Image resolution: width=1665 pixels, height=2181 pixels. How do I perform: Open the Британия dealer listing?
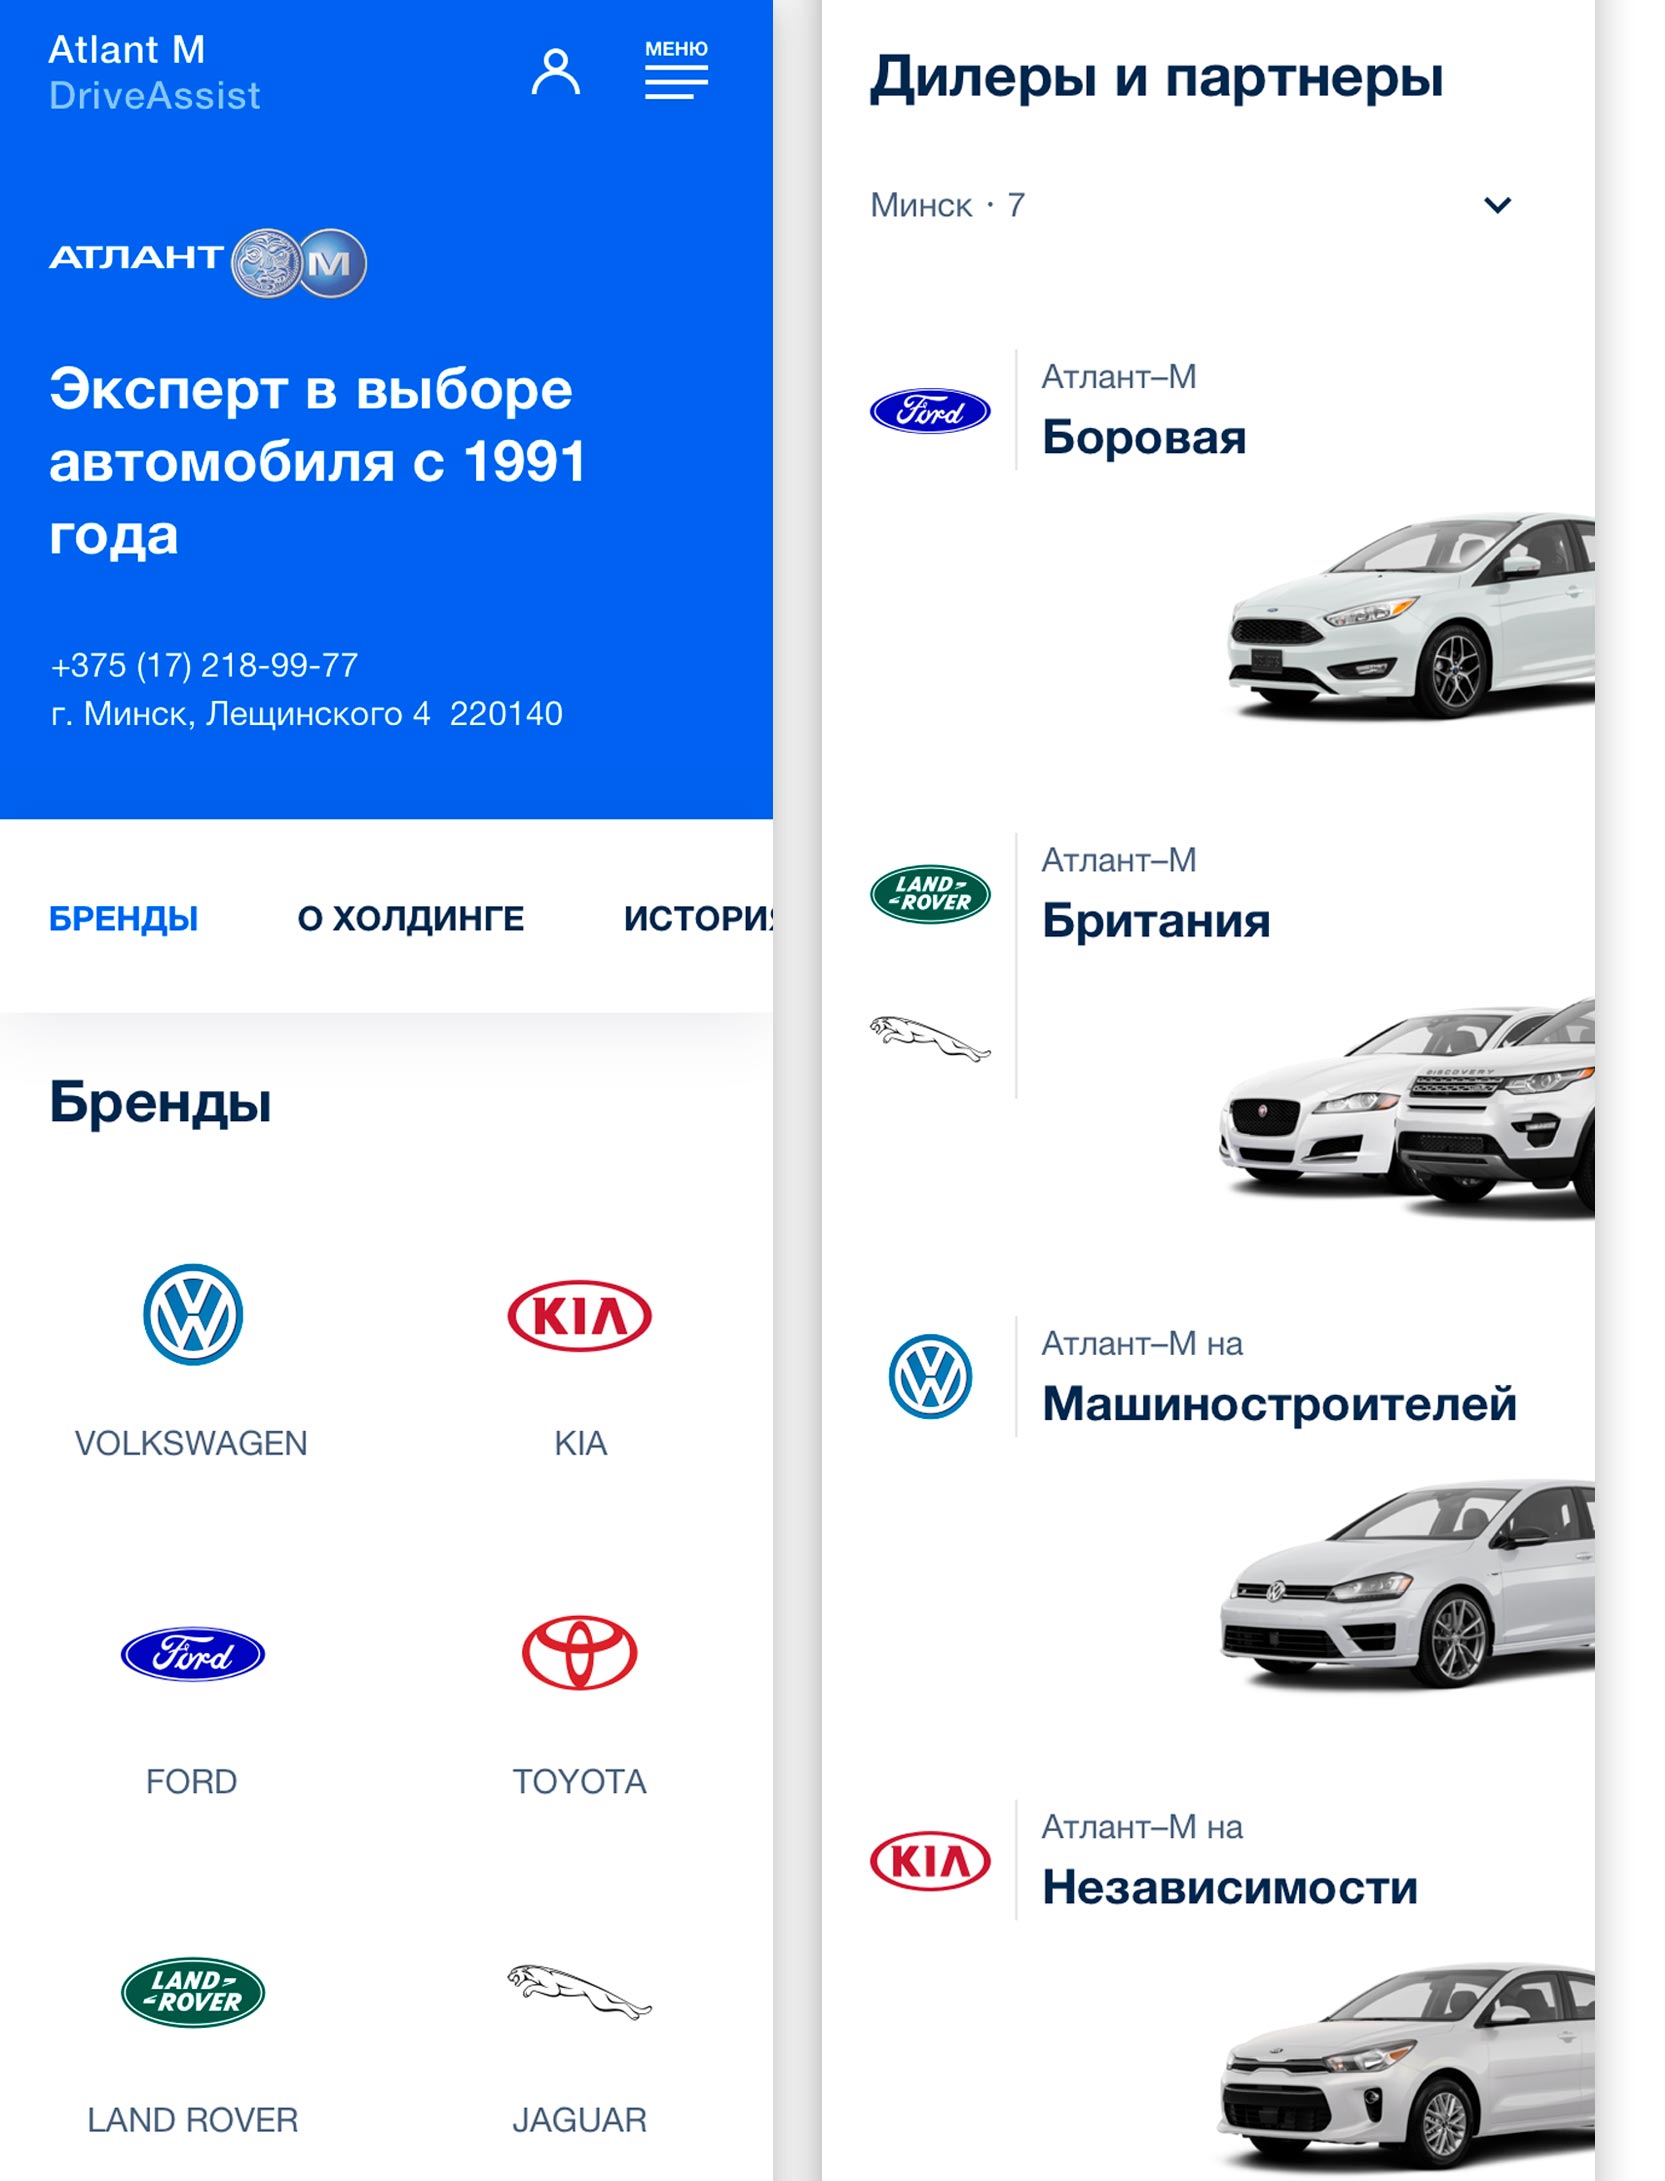click(x=1156, y=920)
